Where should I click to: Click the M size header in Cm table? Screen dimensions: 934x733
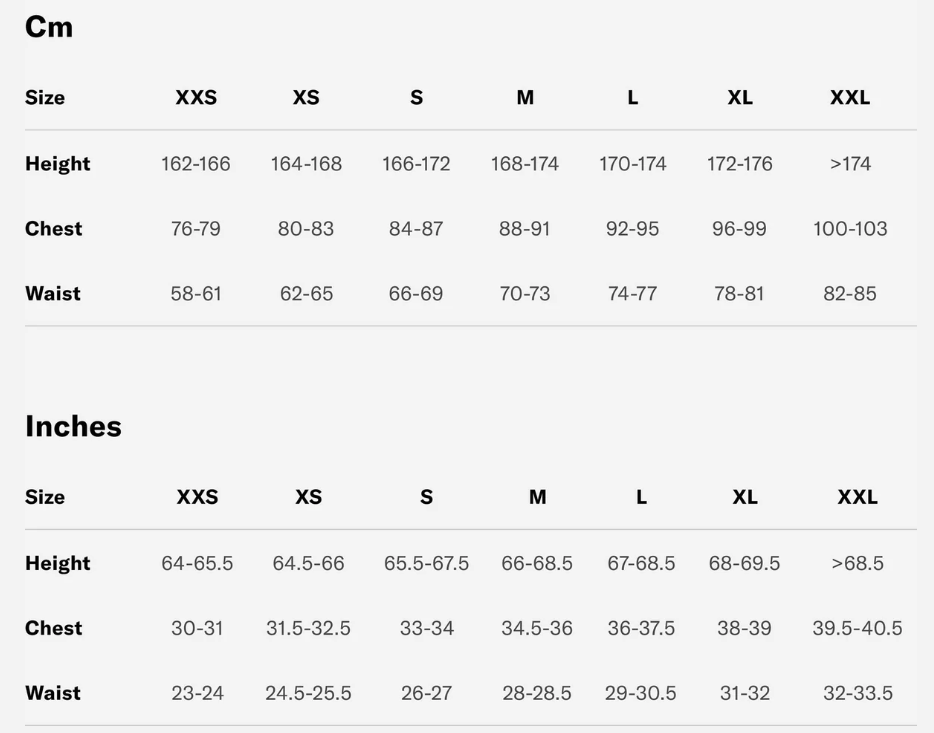(x=525, y=97)
